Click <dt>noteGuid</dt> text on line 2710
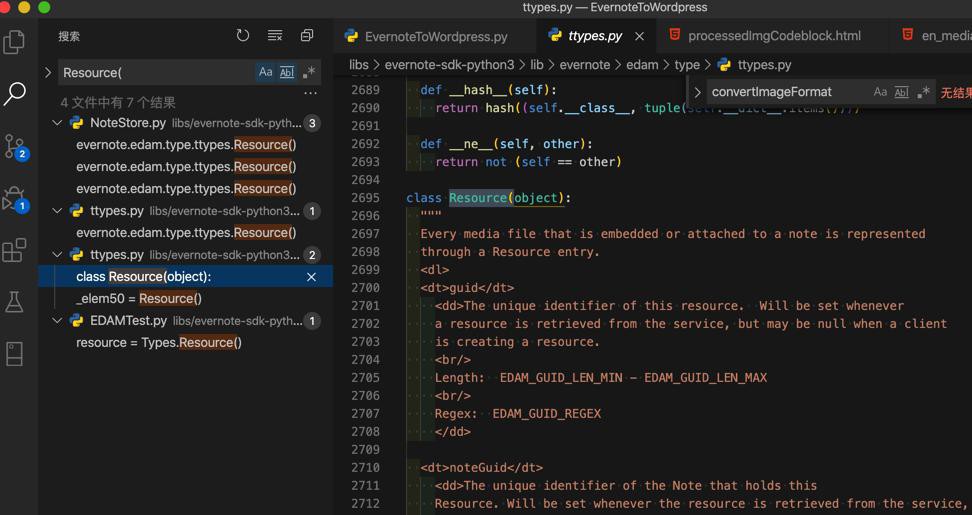The height and width of the screenshot is (515, 972). [x=482, y=467]
